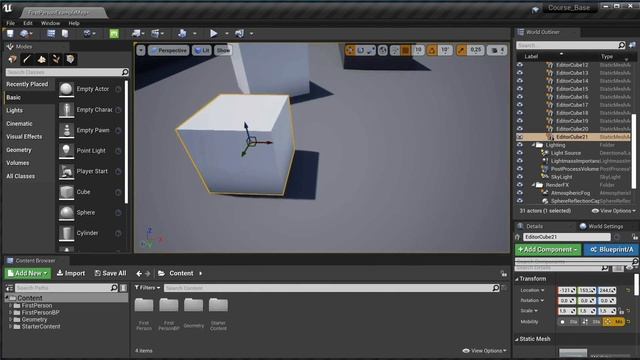The image size is (640, 360).
Task: Pick Point Light from the placement list
Action: (90, 151)
